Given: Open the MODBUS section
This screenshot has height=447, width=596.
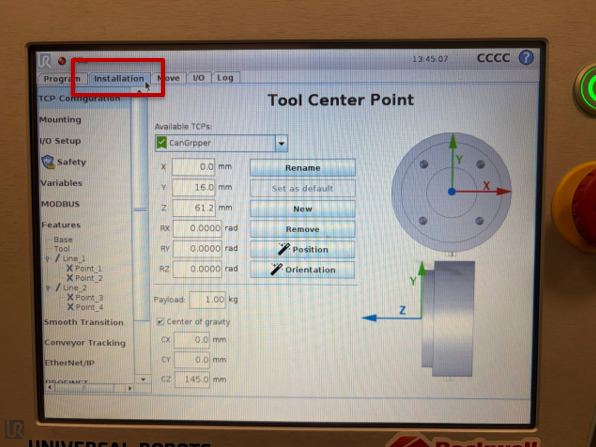Looking at the screenshot, I should click(60, 204).
